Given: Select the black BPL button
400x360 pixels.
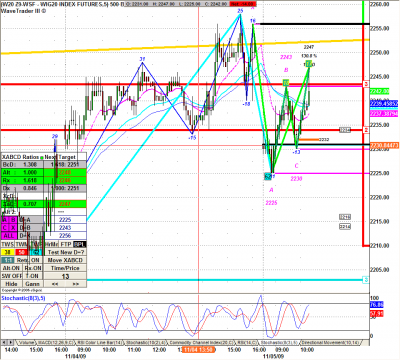Looking at the screenshot, I should coord(79,244).
